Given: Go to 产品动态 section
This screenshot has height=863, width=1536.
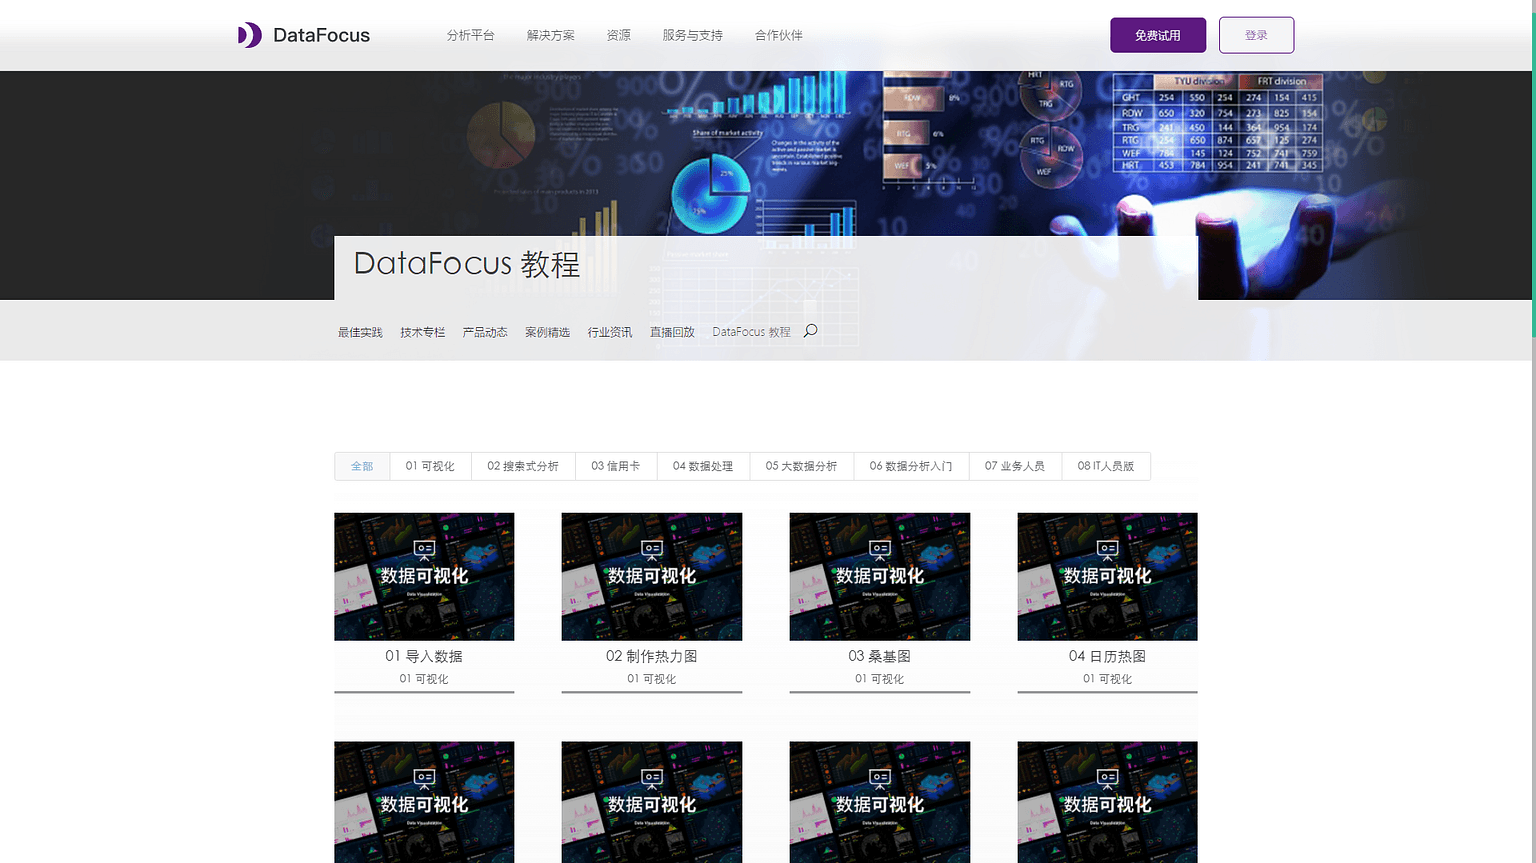Looking at the screenshot, I should [x=485, y=332].
